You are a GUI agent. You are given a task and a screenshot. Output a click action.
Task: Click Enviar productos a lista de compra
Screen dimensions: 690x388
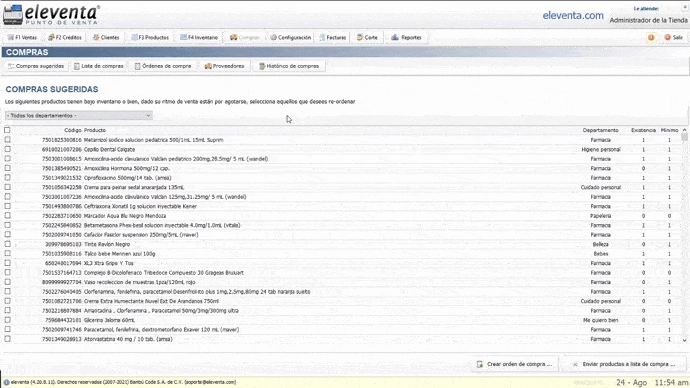624,364
